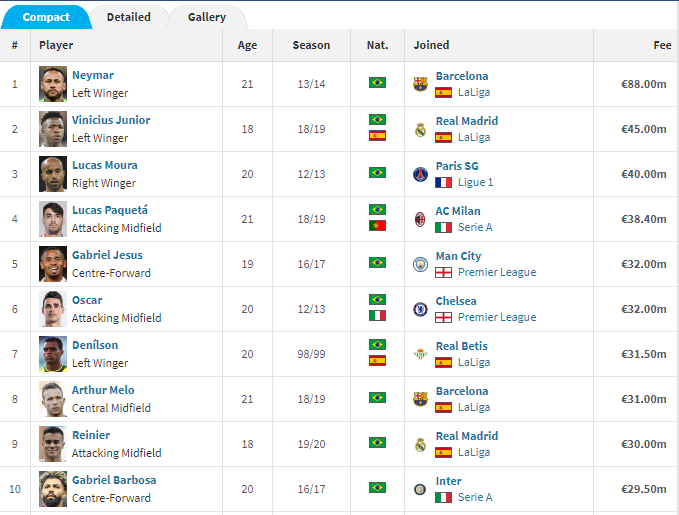Click Gabriel Barbosa's portrait thumbnail
This screenshot has height=515, width=679.
pyautogui.click(x=53, y=489)
